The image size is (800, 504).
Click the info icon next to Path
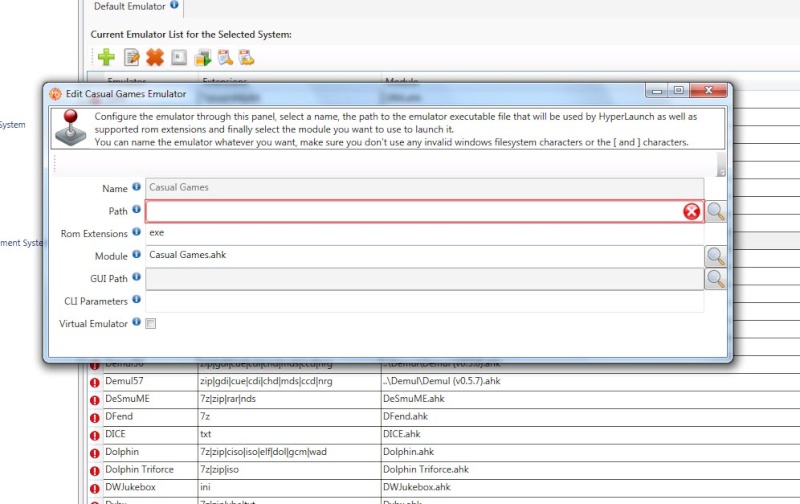136,209
